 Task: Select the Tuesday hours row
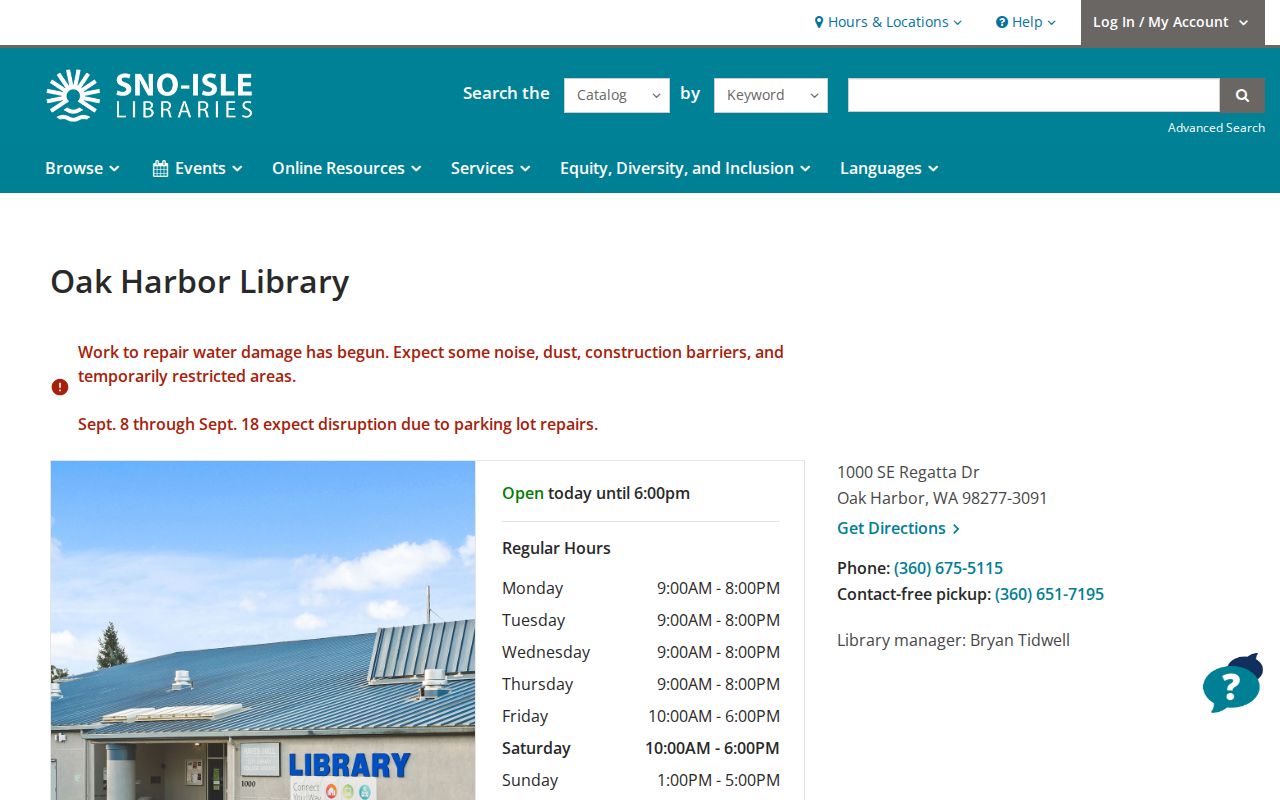point(641,620)
